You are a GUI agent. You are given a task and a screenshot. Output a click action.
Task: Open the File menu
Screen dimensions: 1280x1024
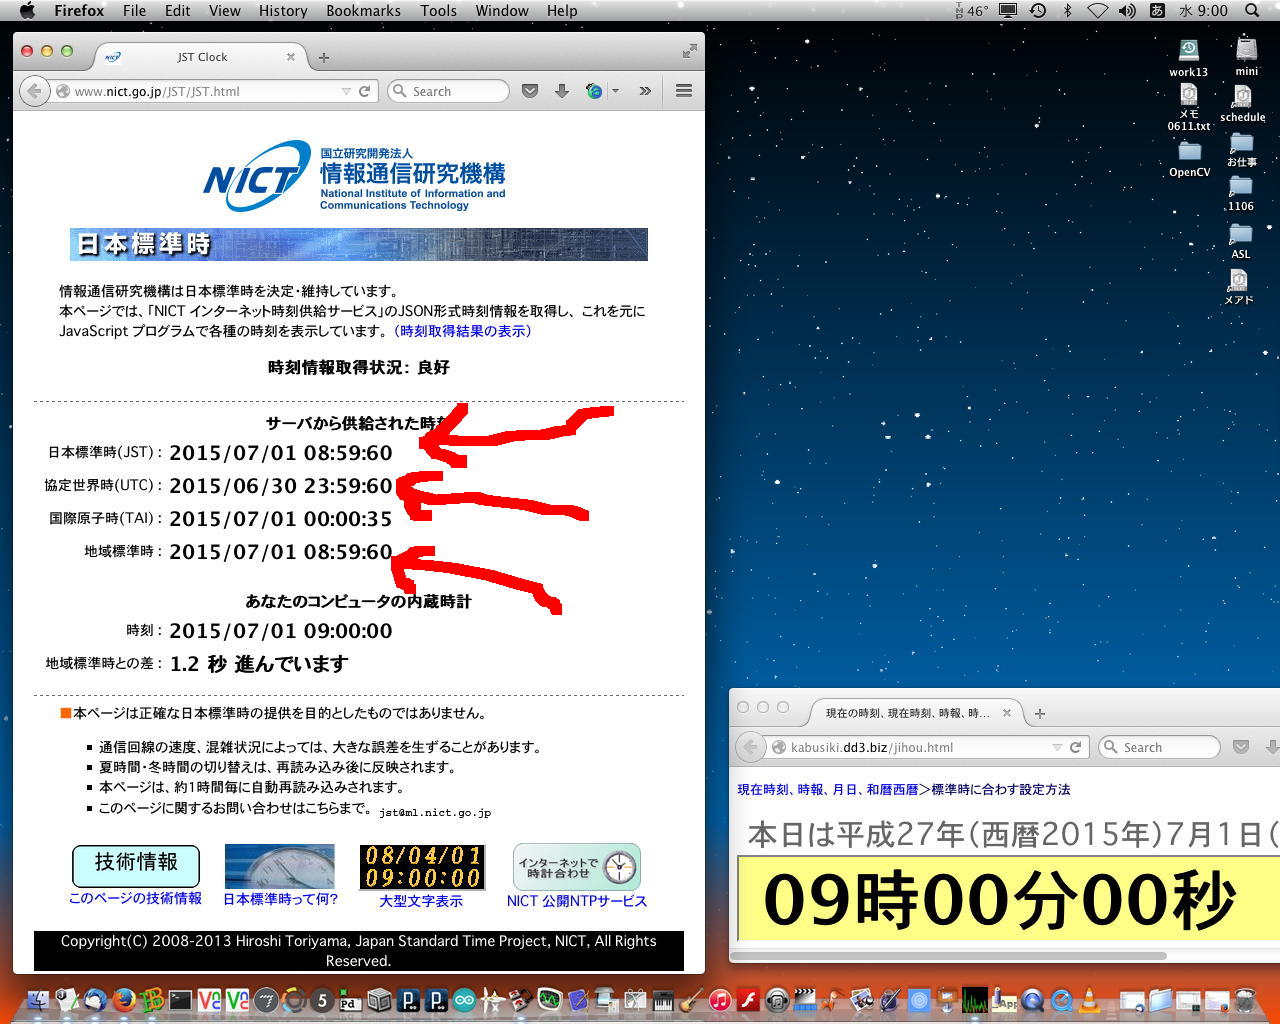(134, 11)
